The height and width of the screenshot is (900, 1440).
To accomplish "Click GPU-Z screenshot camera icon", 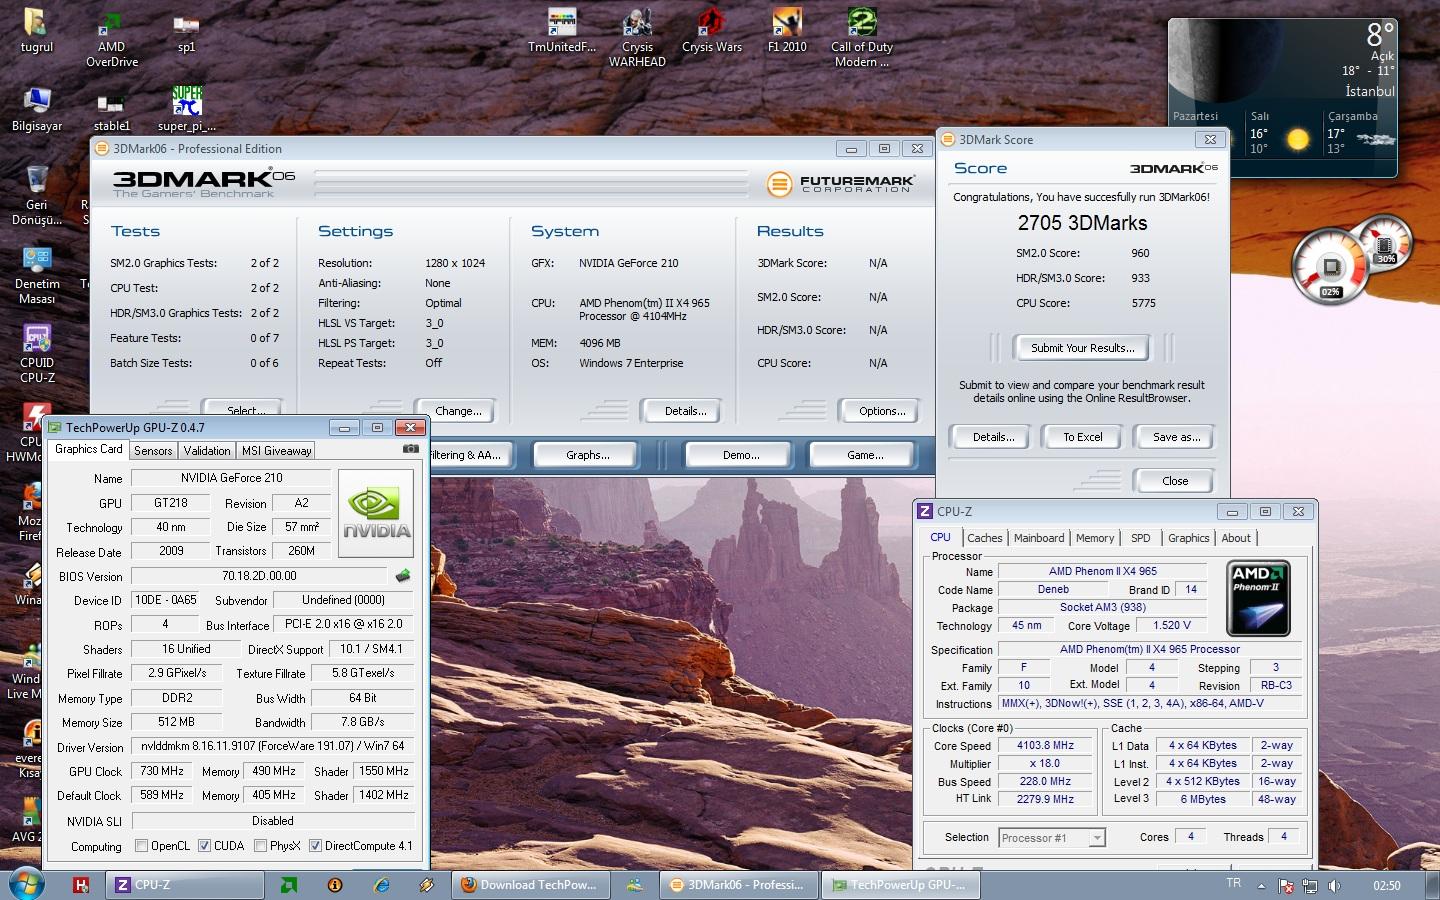I will (x=410, y=449).
